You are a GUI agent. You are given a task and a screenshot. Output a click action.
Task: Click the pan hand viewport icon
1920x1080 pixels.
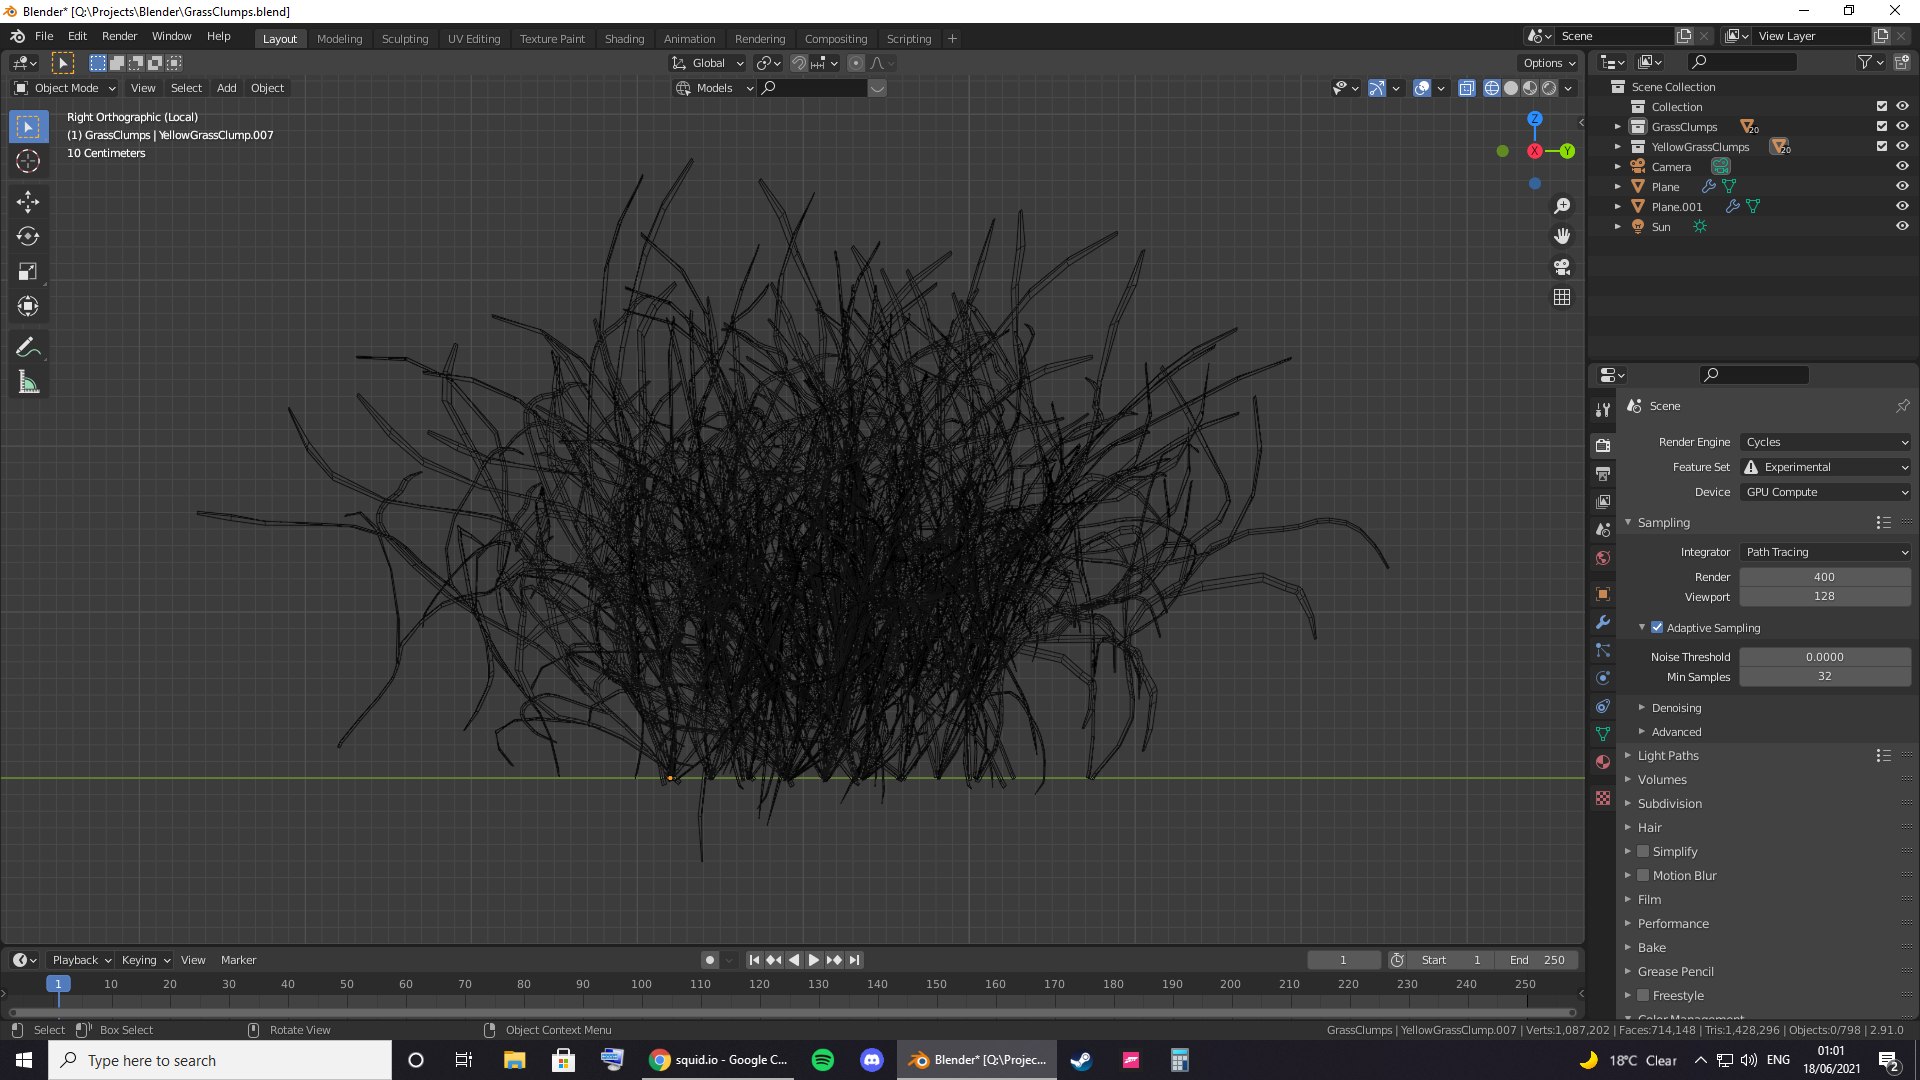(x=1562, y=236)
